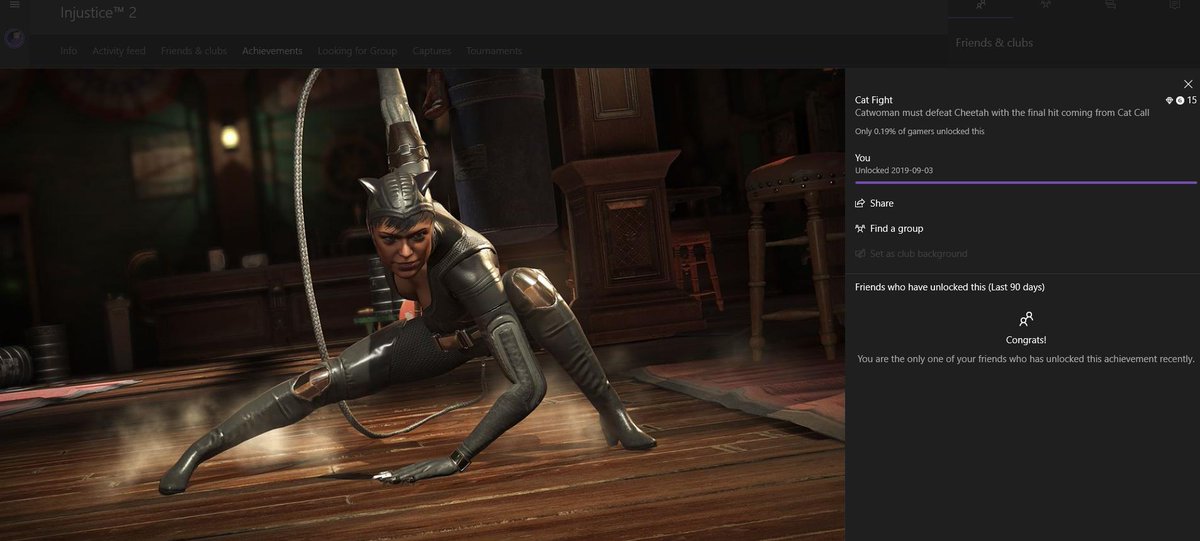Click the friends icon above Congrats
This screenshot has width=1200, height=541.
(x=1026, y=320)
